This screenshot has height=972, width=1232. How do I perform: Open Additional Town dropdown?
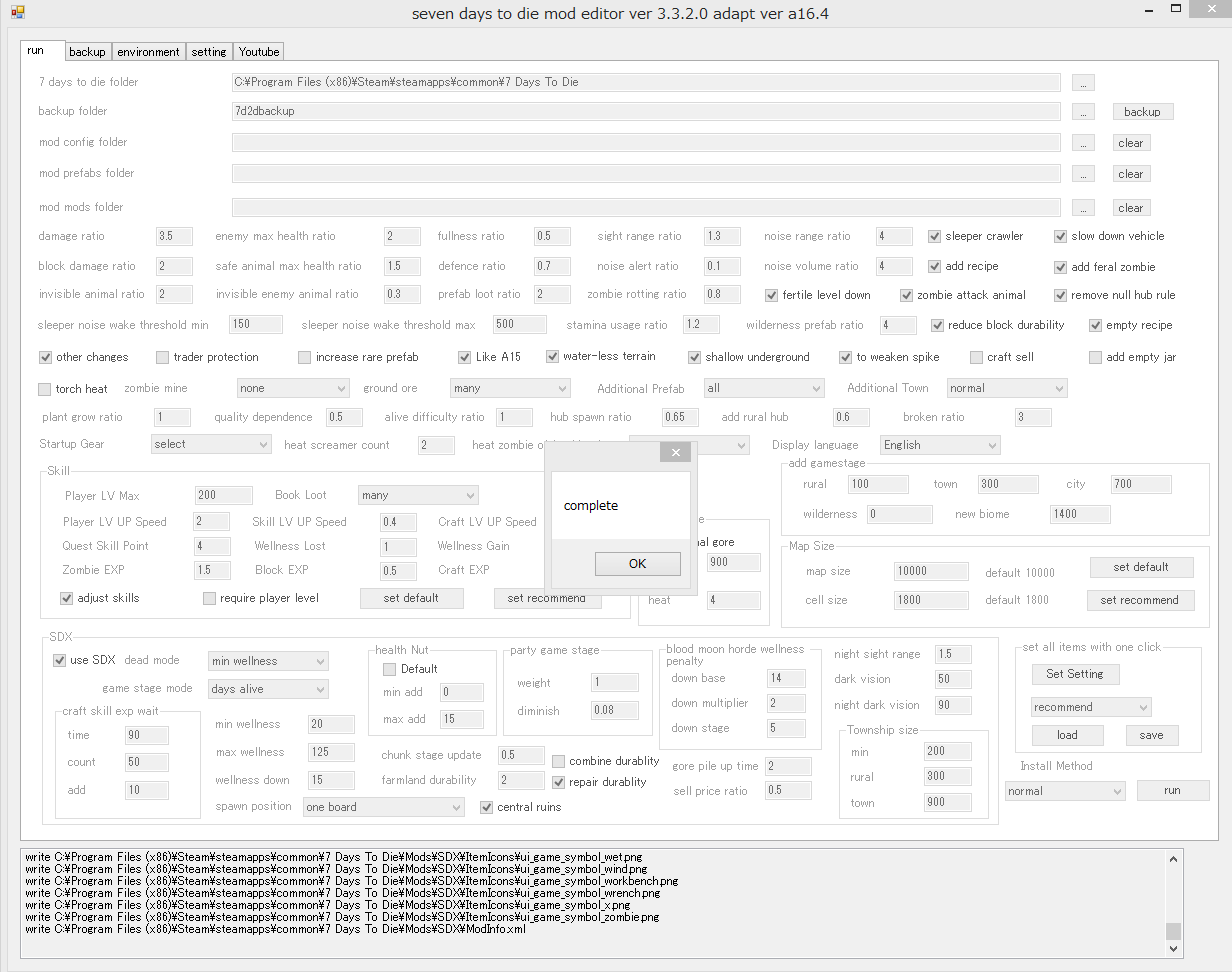(1007, 388)
